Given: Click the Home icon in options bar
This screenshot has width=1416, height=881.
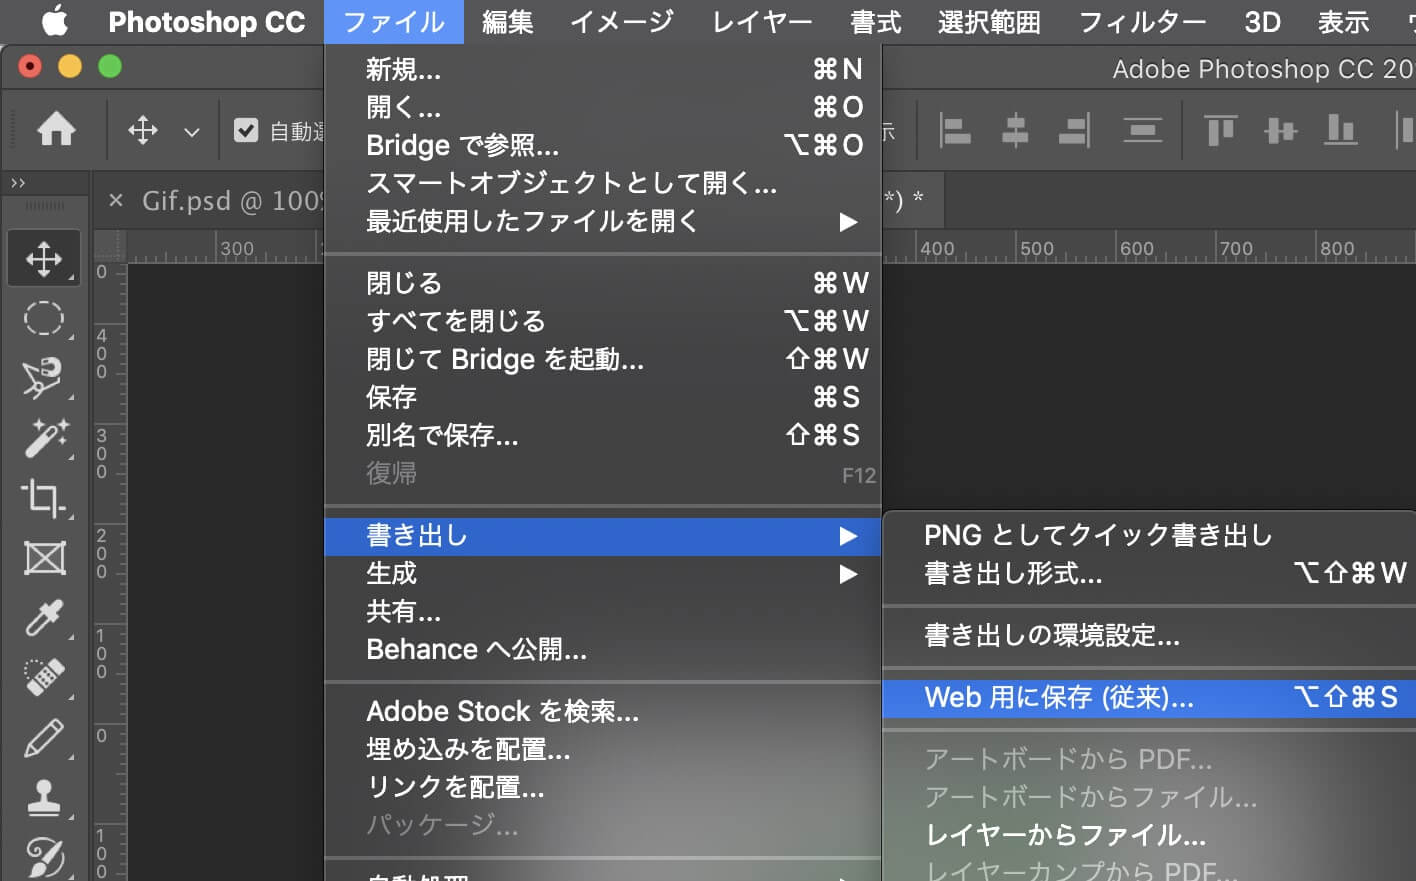Looking at the screenshot, I should (x=56, y=130).
